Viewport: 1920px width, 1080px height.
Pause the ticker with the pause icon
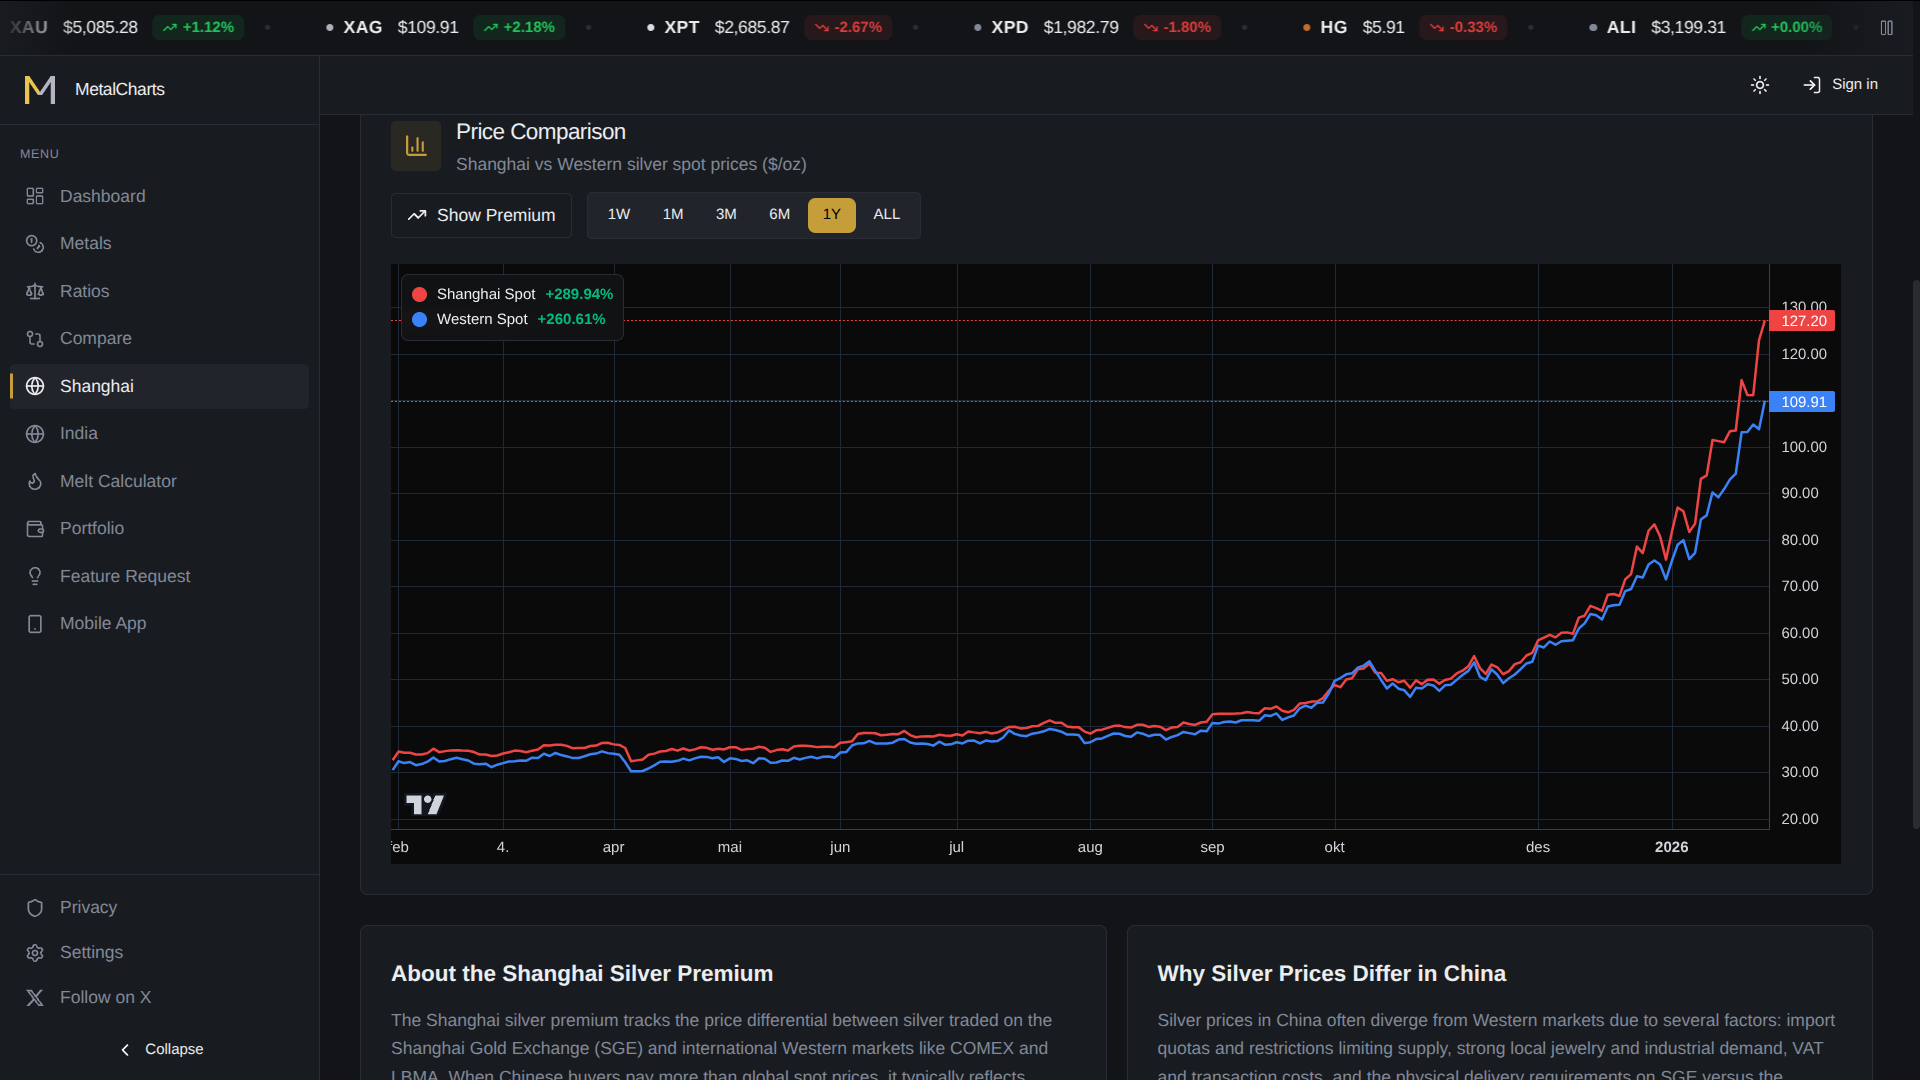(1886, 28)
